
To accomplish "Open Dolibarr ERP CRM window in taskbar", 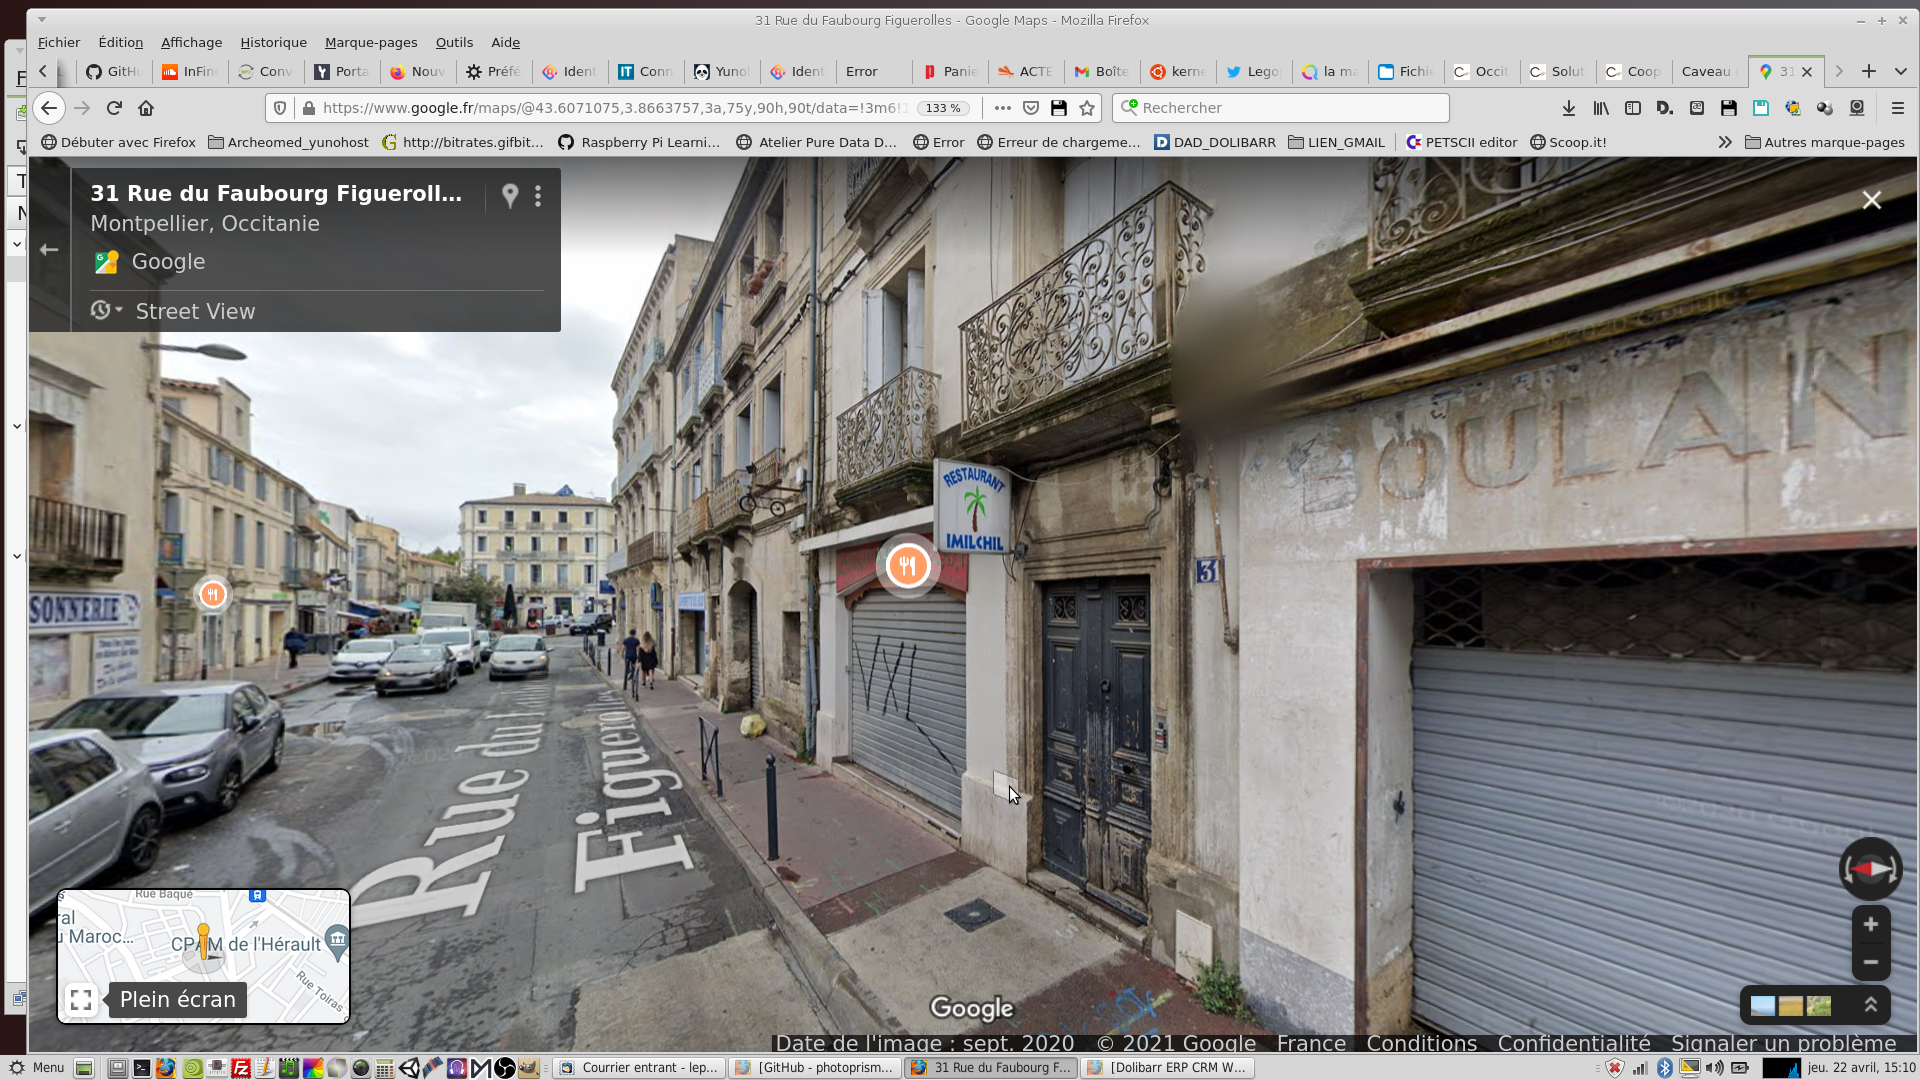I will [x=1168, y=1067].
